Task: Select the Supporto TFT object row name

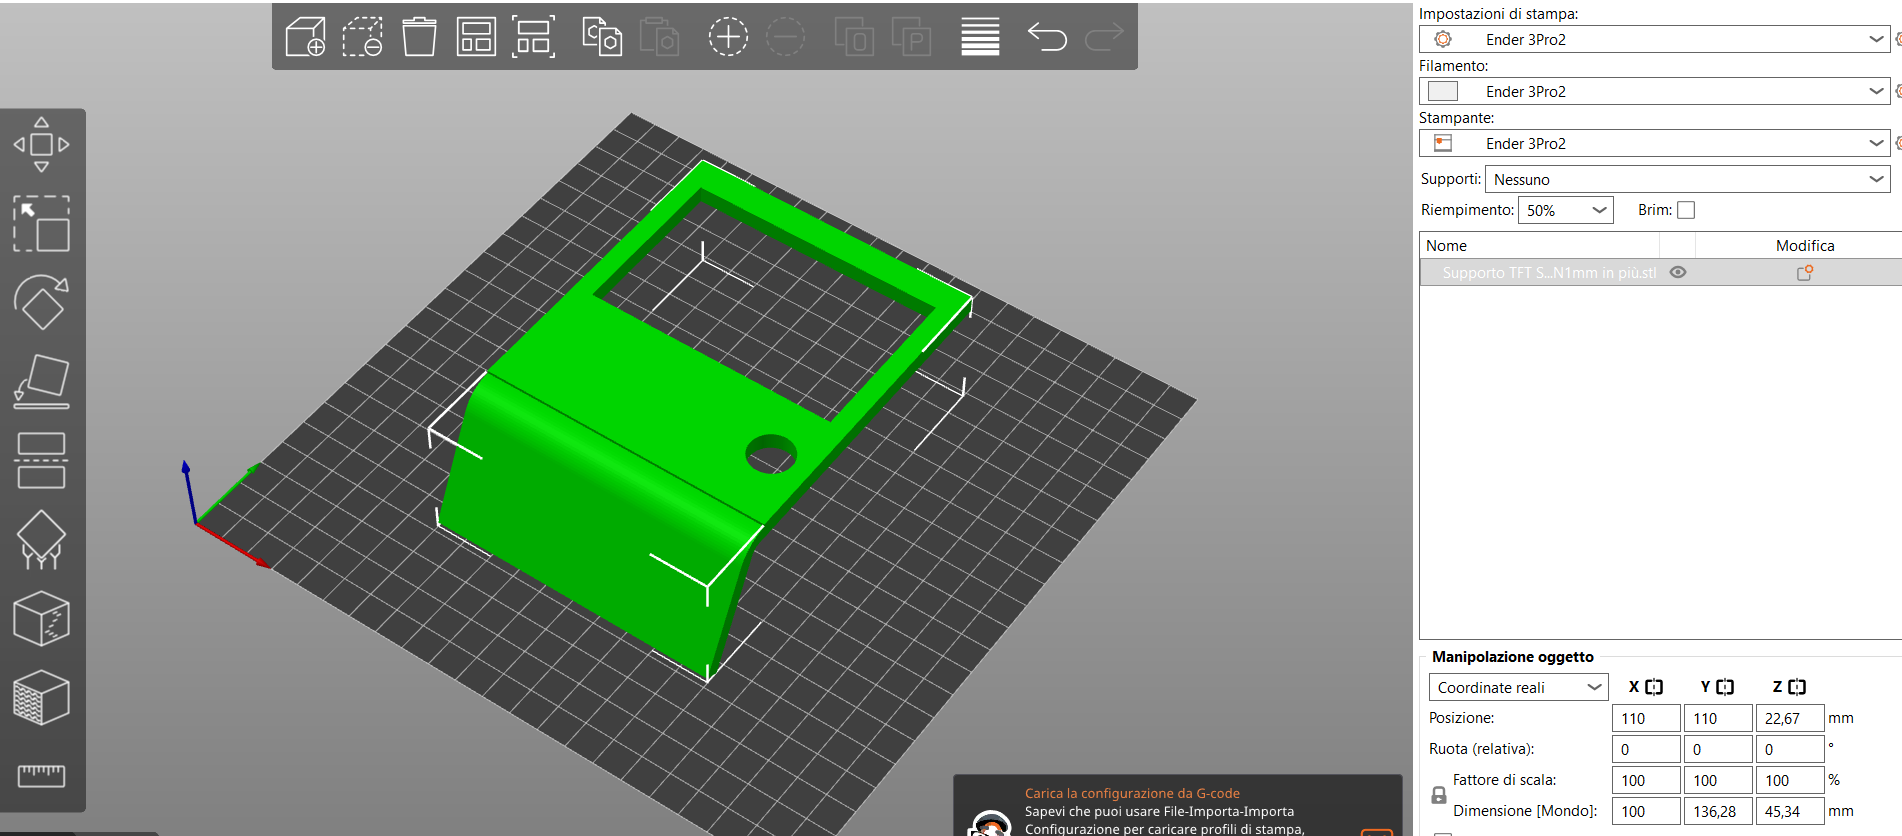Action: point(1549,272)
